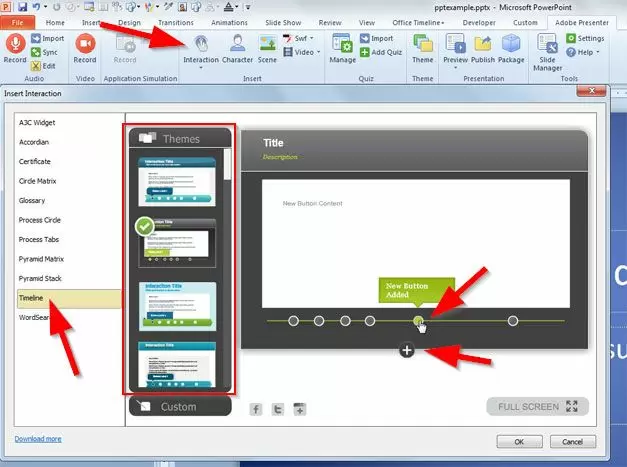
Task: Click the Twitter share icon
Action: pos(277,409)
